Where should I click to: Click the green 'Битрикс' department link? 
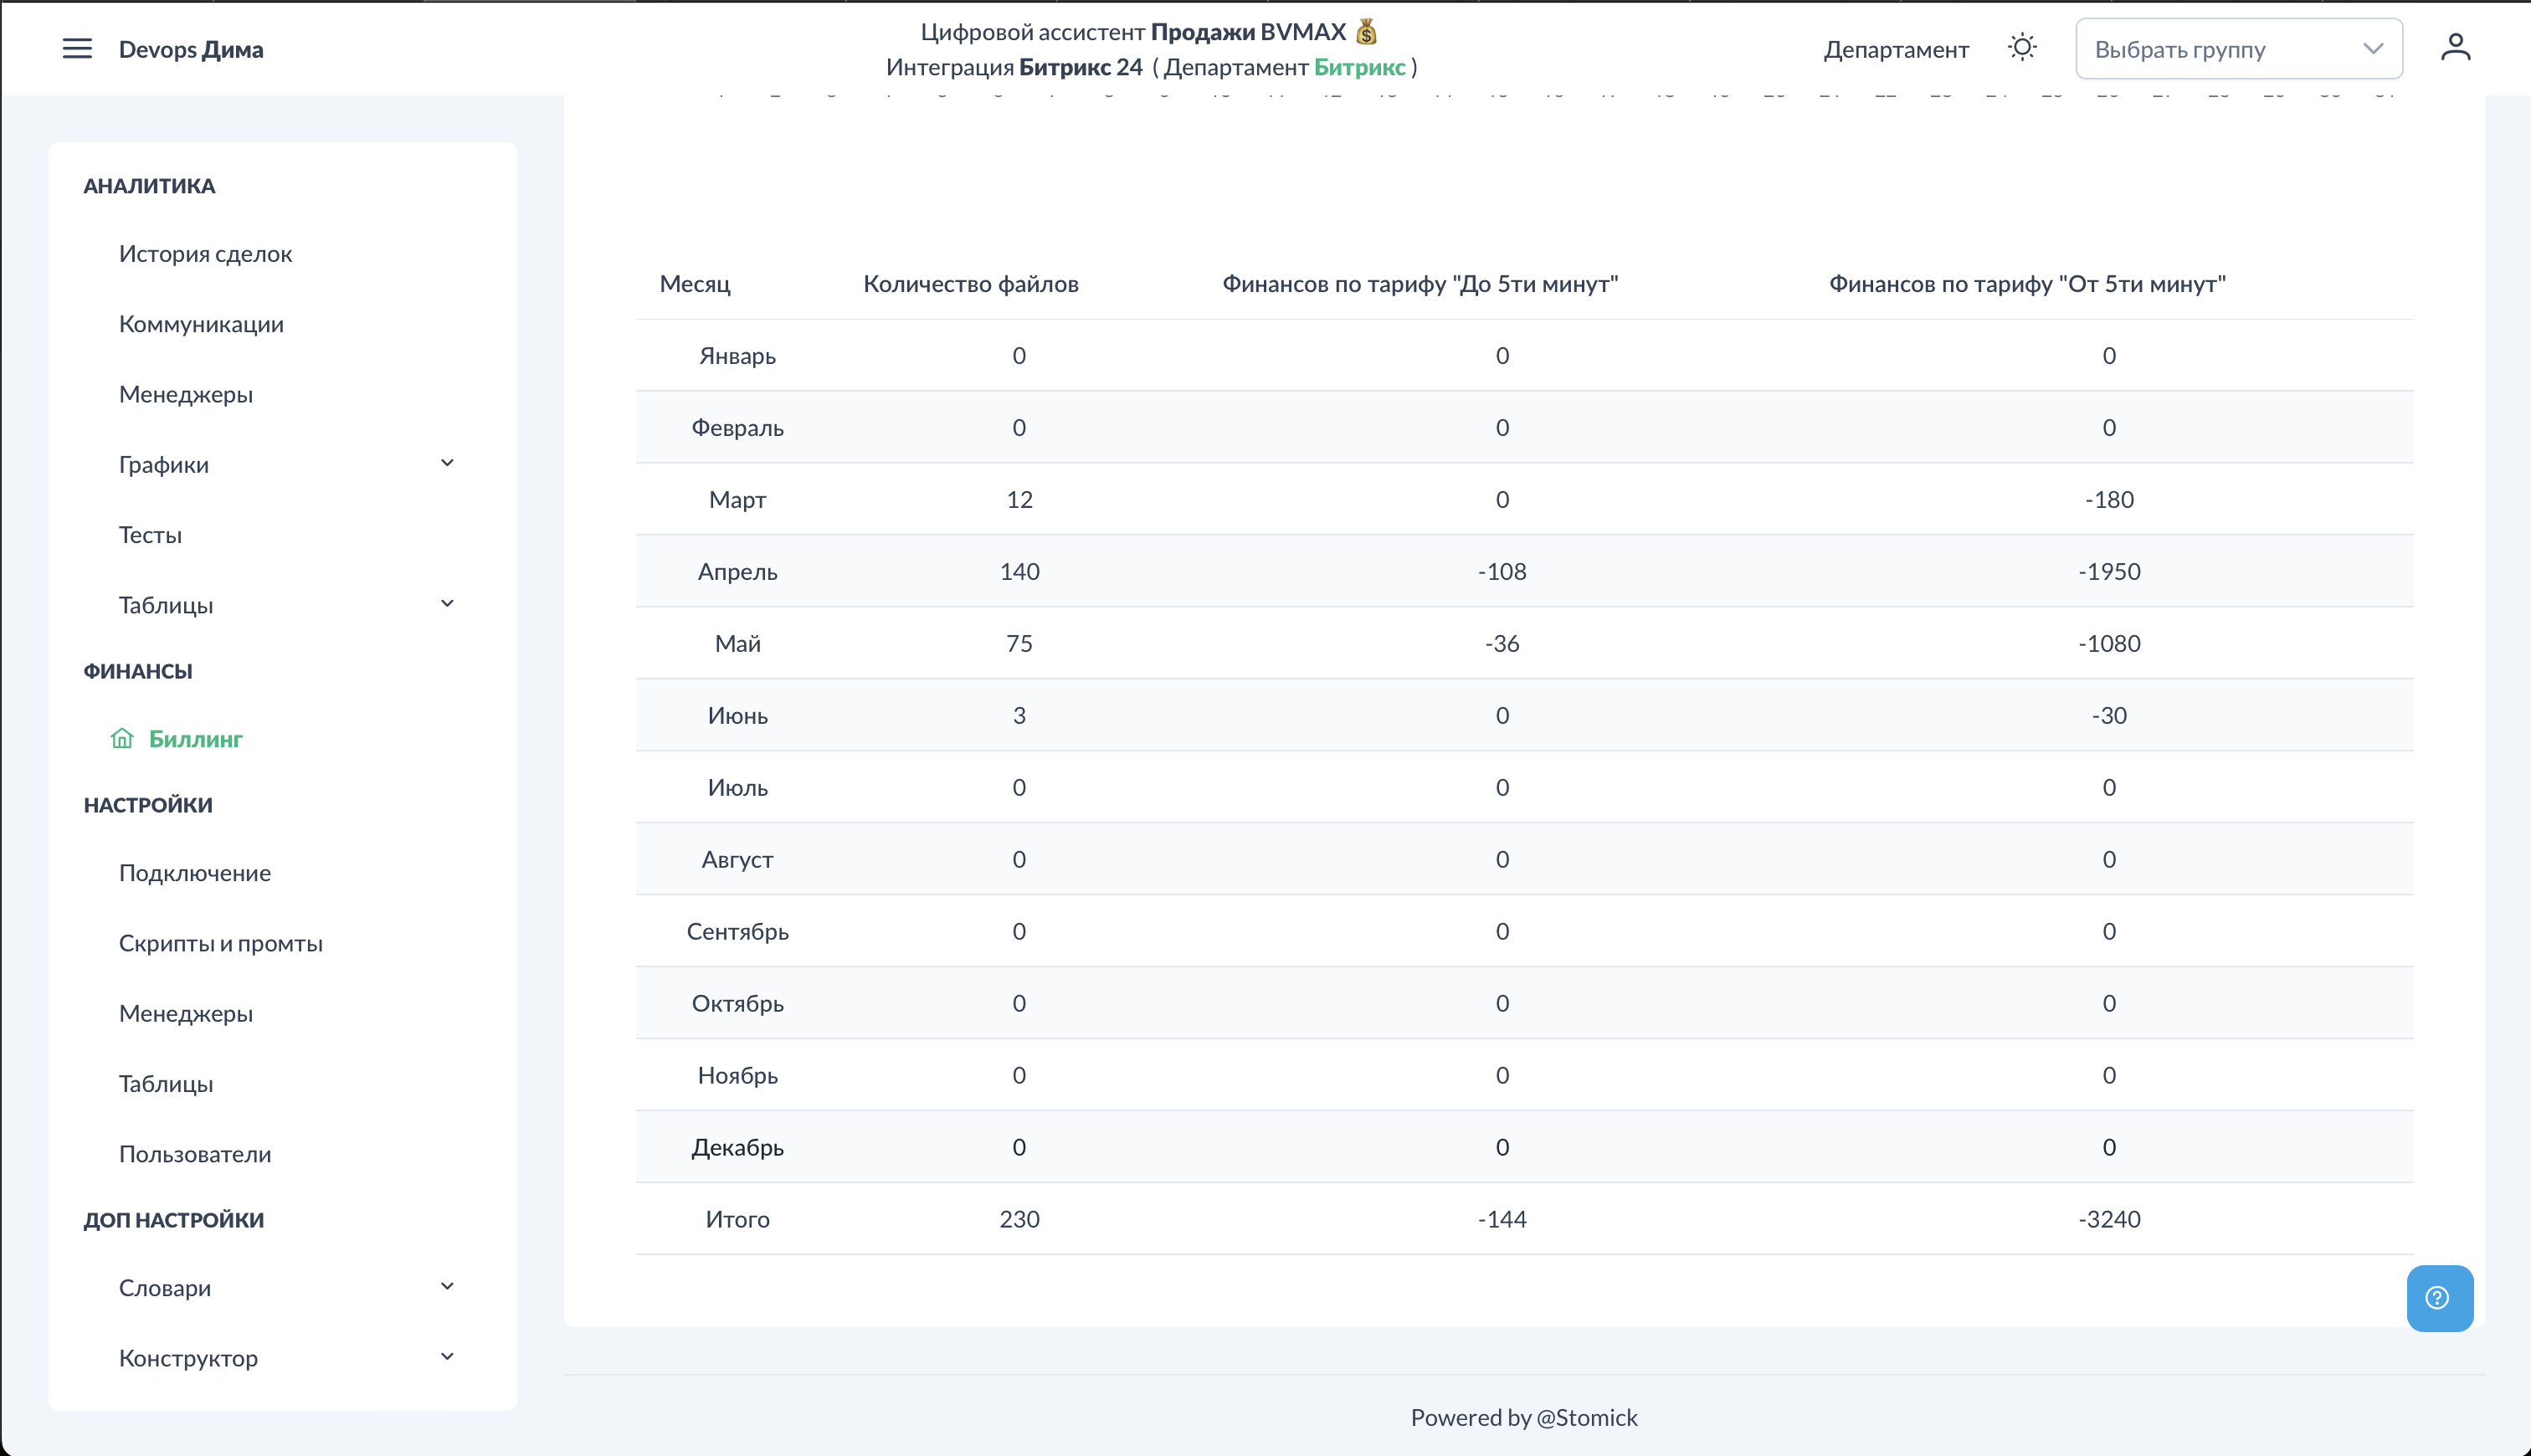[1359, 67]
